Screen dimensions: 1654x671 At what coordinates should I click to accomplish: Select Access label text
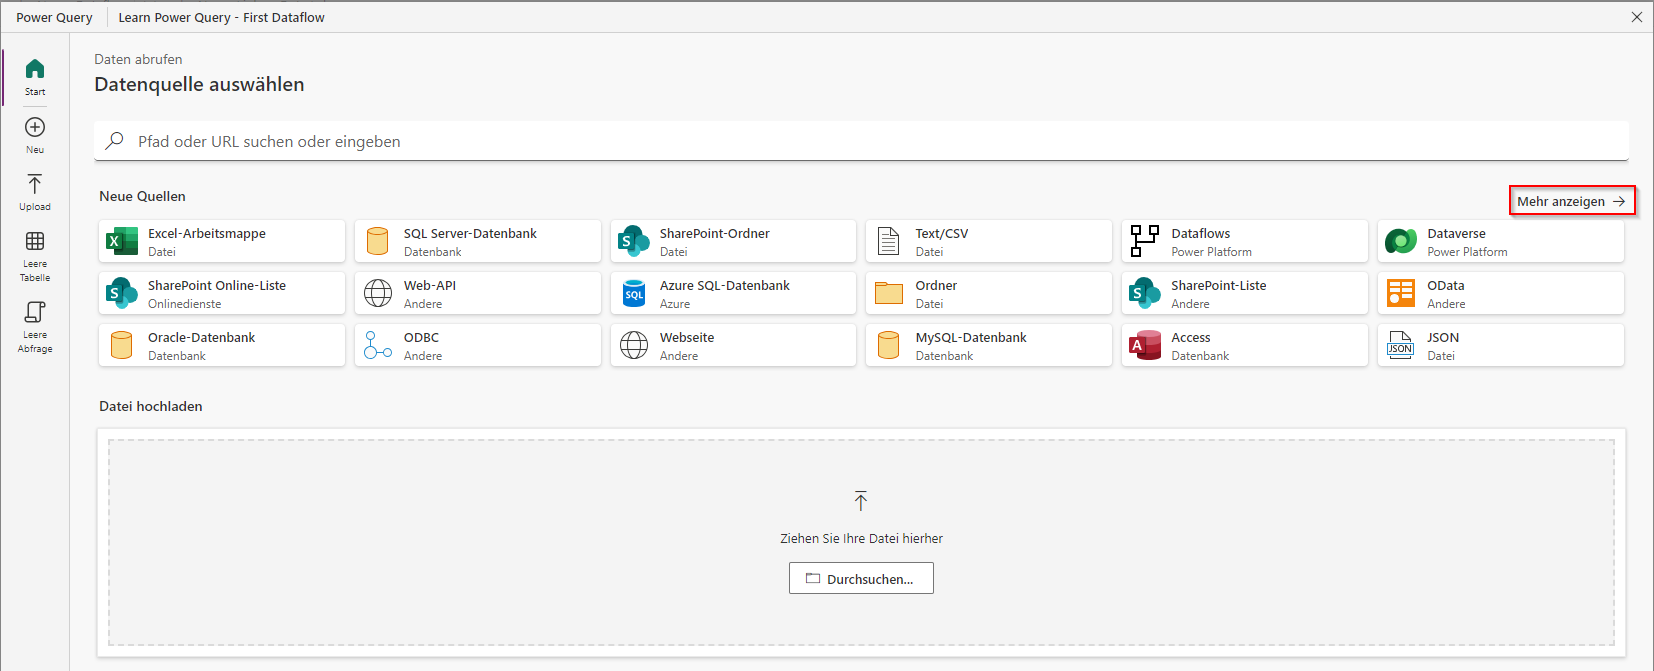pyautogui.click(x=1191, y=337)
